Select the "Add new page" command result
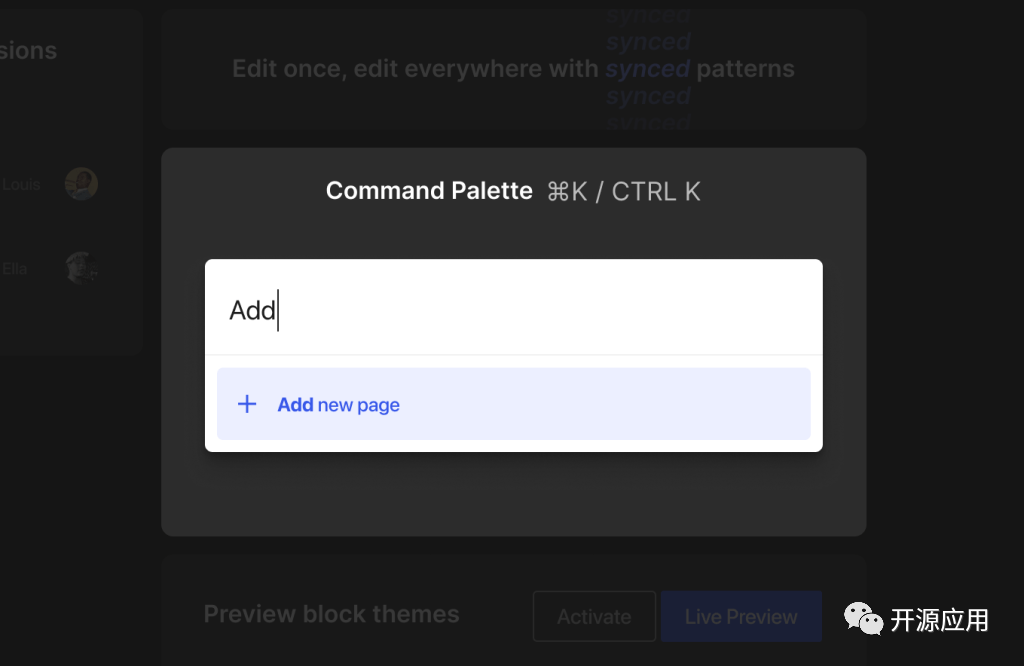Screen dimensions: 1024x666 click(x=513, y=404)
